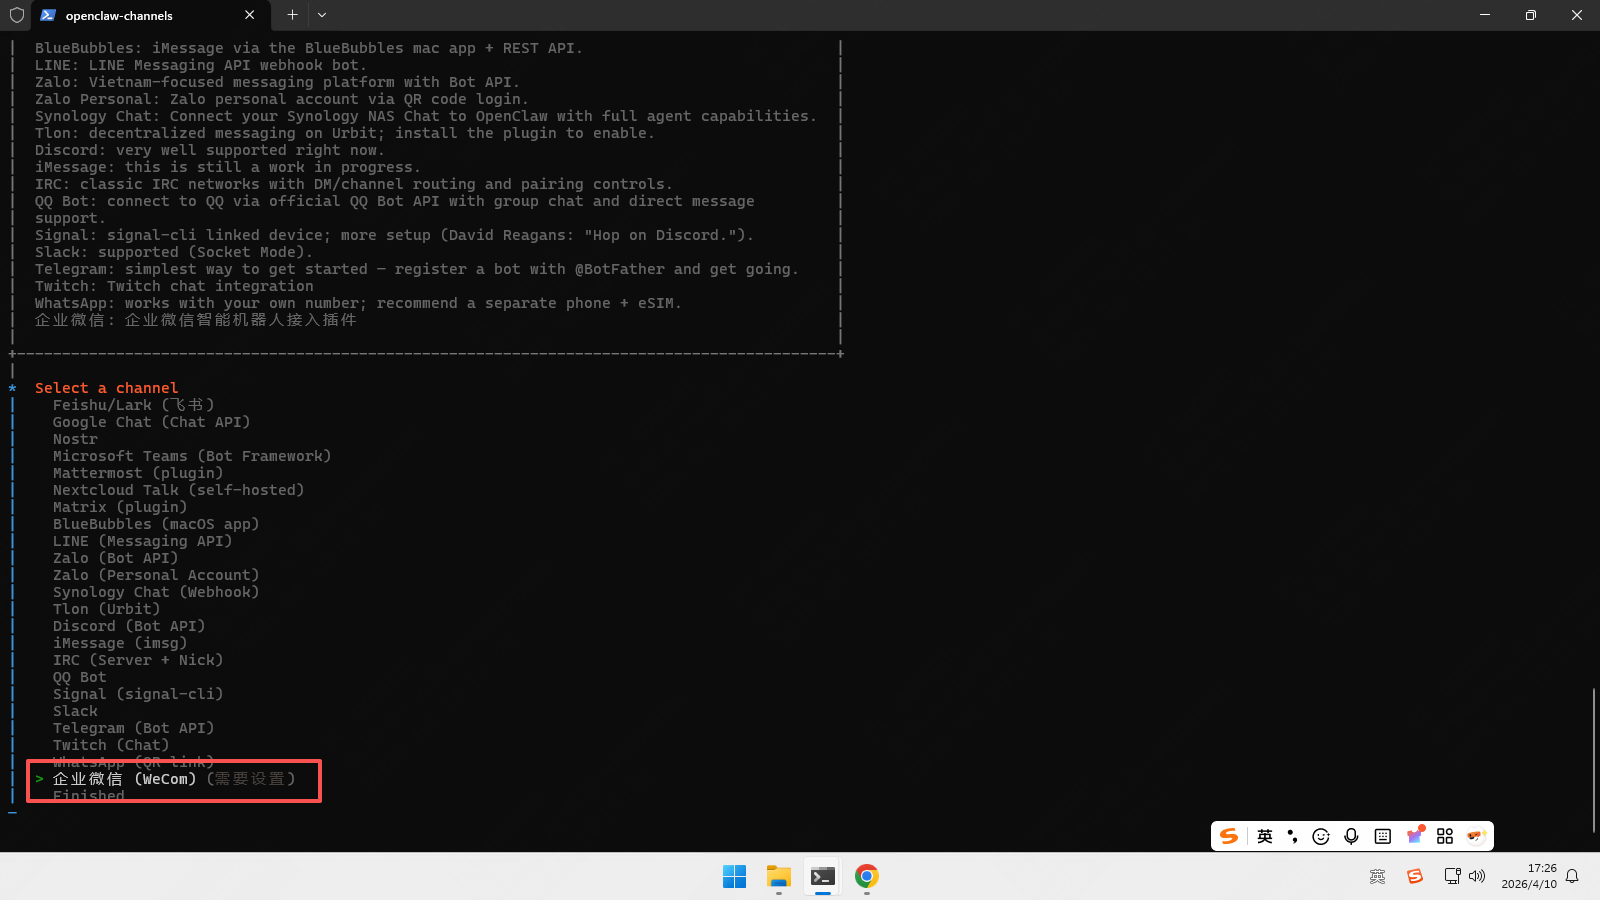The image size is (1600, 900).
Task: Activate the voice input microphone in IME bar
Action: click(x=1352, y=836)
